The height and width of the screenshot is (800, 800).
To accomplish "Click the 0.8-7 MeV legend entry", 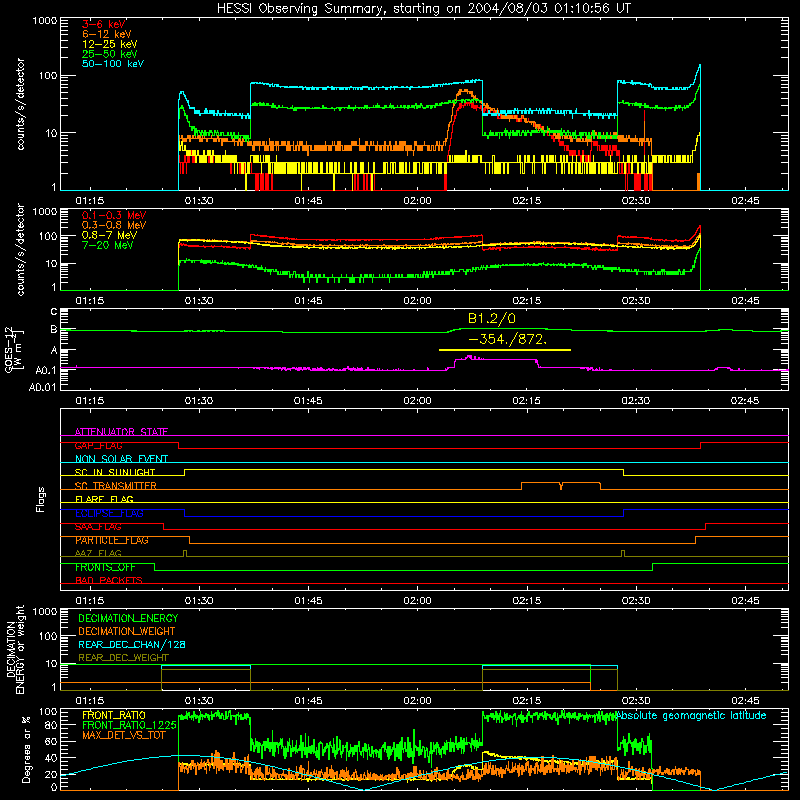I will [110, 235].
